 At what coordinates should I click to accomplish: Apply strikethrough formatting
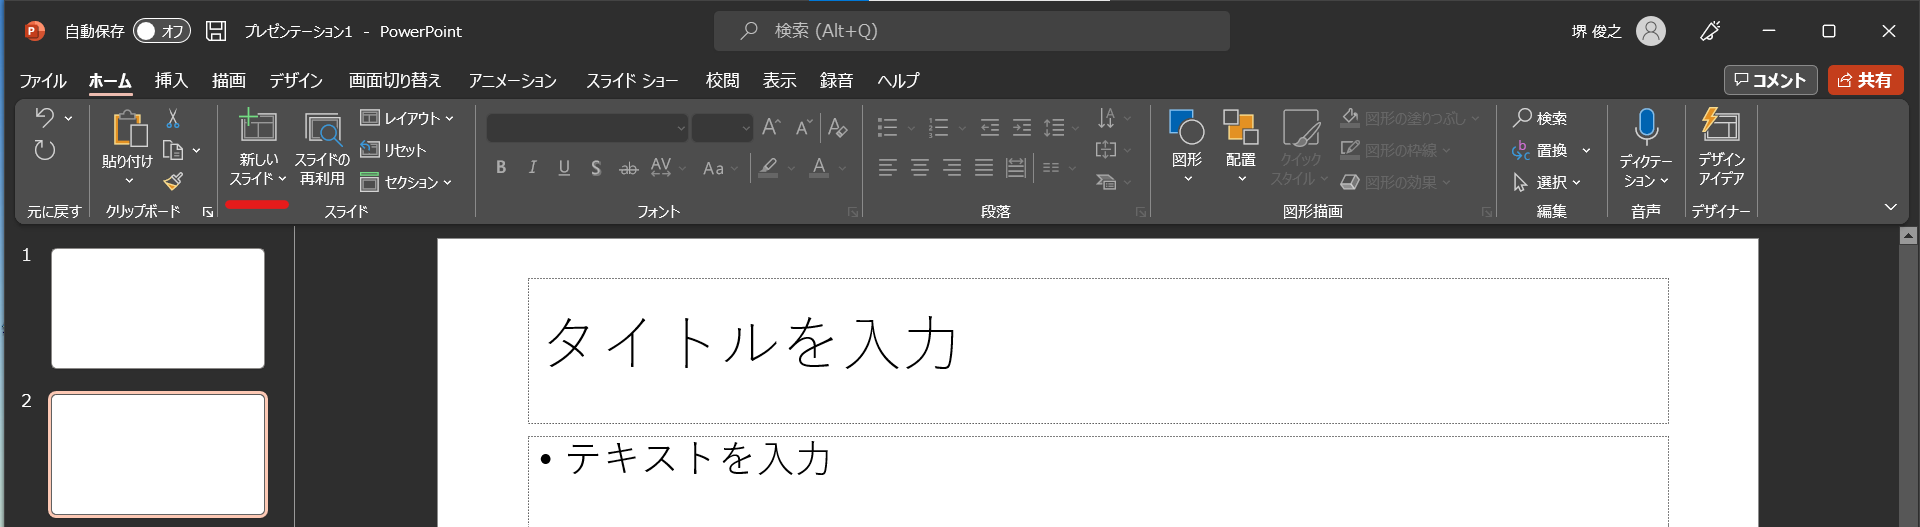pos(628,168)
